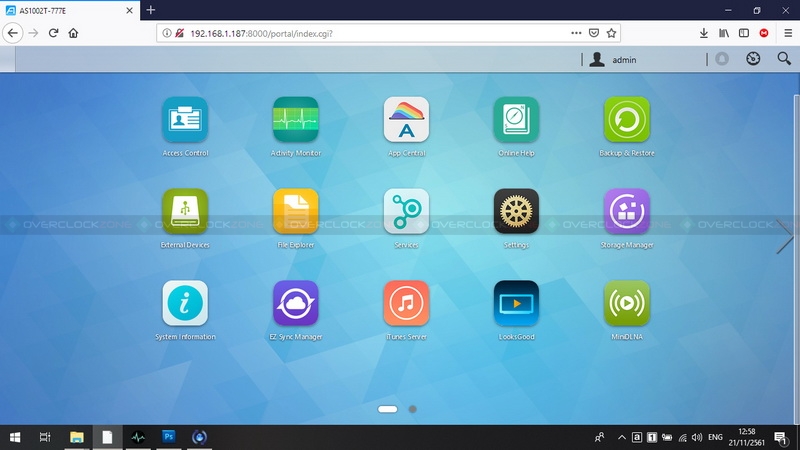Screen dimensions: 800x450
Task: Open page actions three-dot menu
Action: pyautogui.click(x=576, y=33)
